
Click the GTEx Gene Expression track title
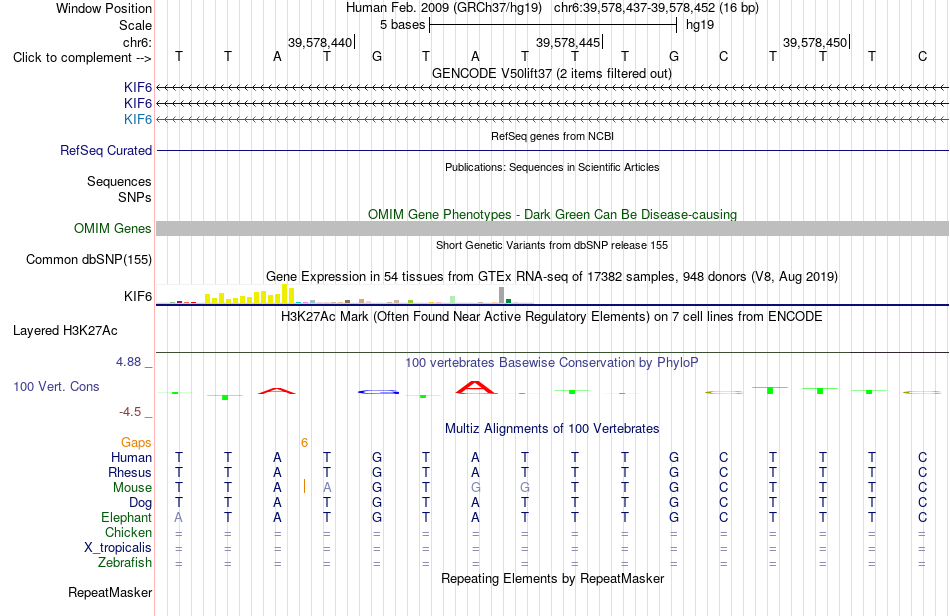click(552, 277)
